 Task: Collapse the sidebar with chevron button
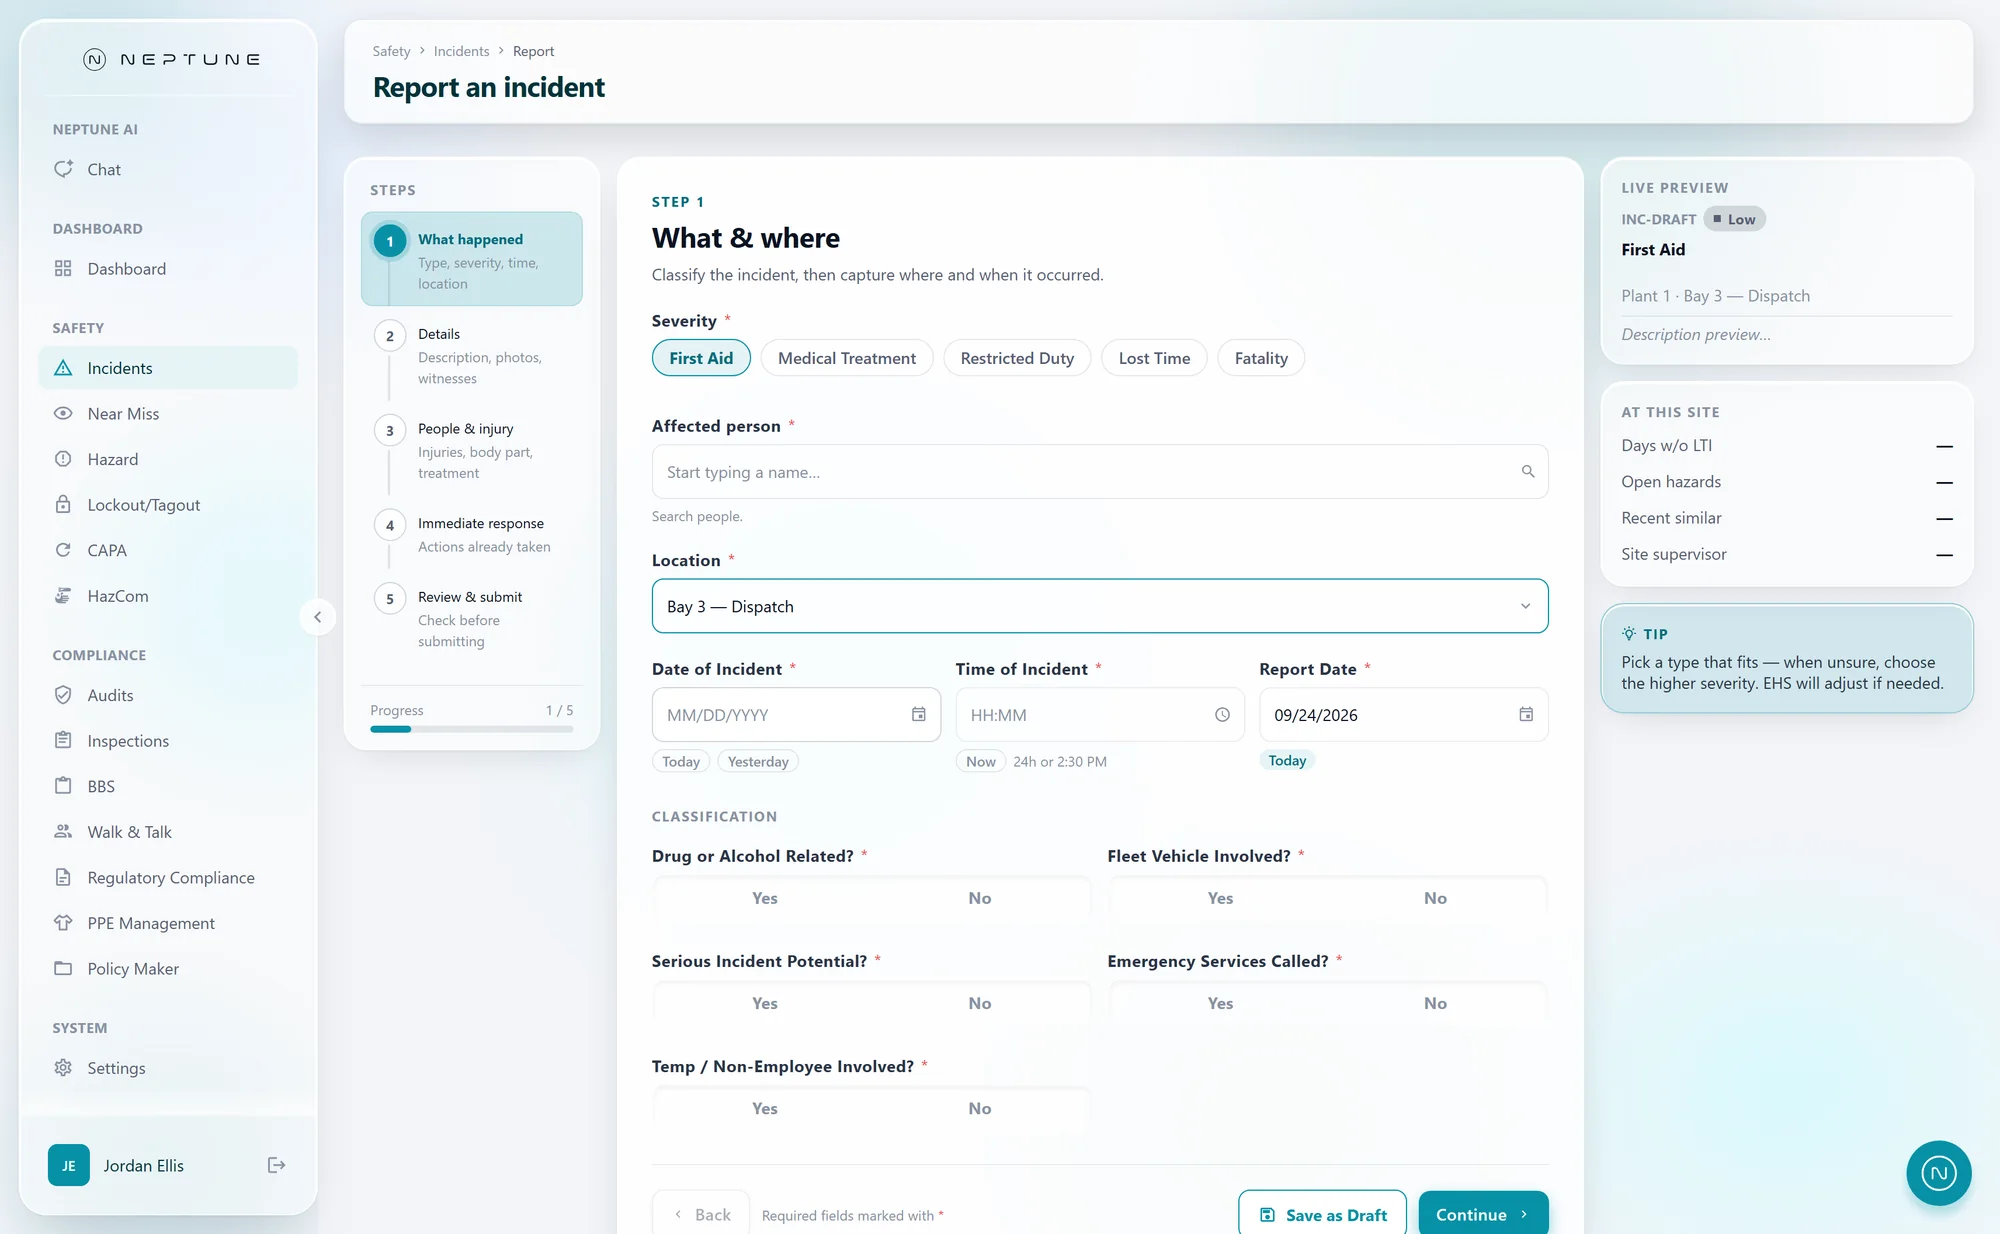[x=318, y=617]
